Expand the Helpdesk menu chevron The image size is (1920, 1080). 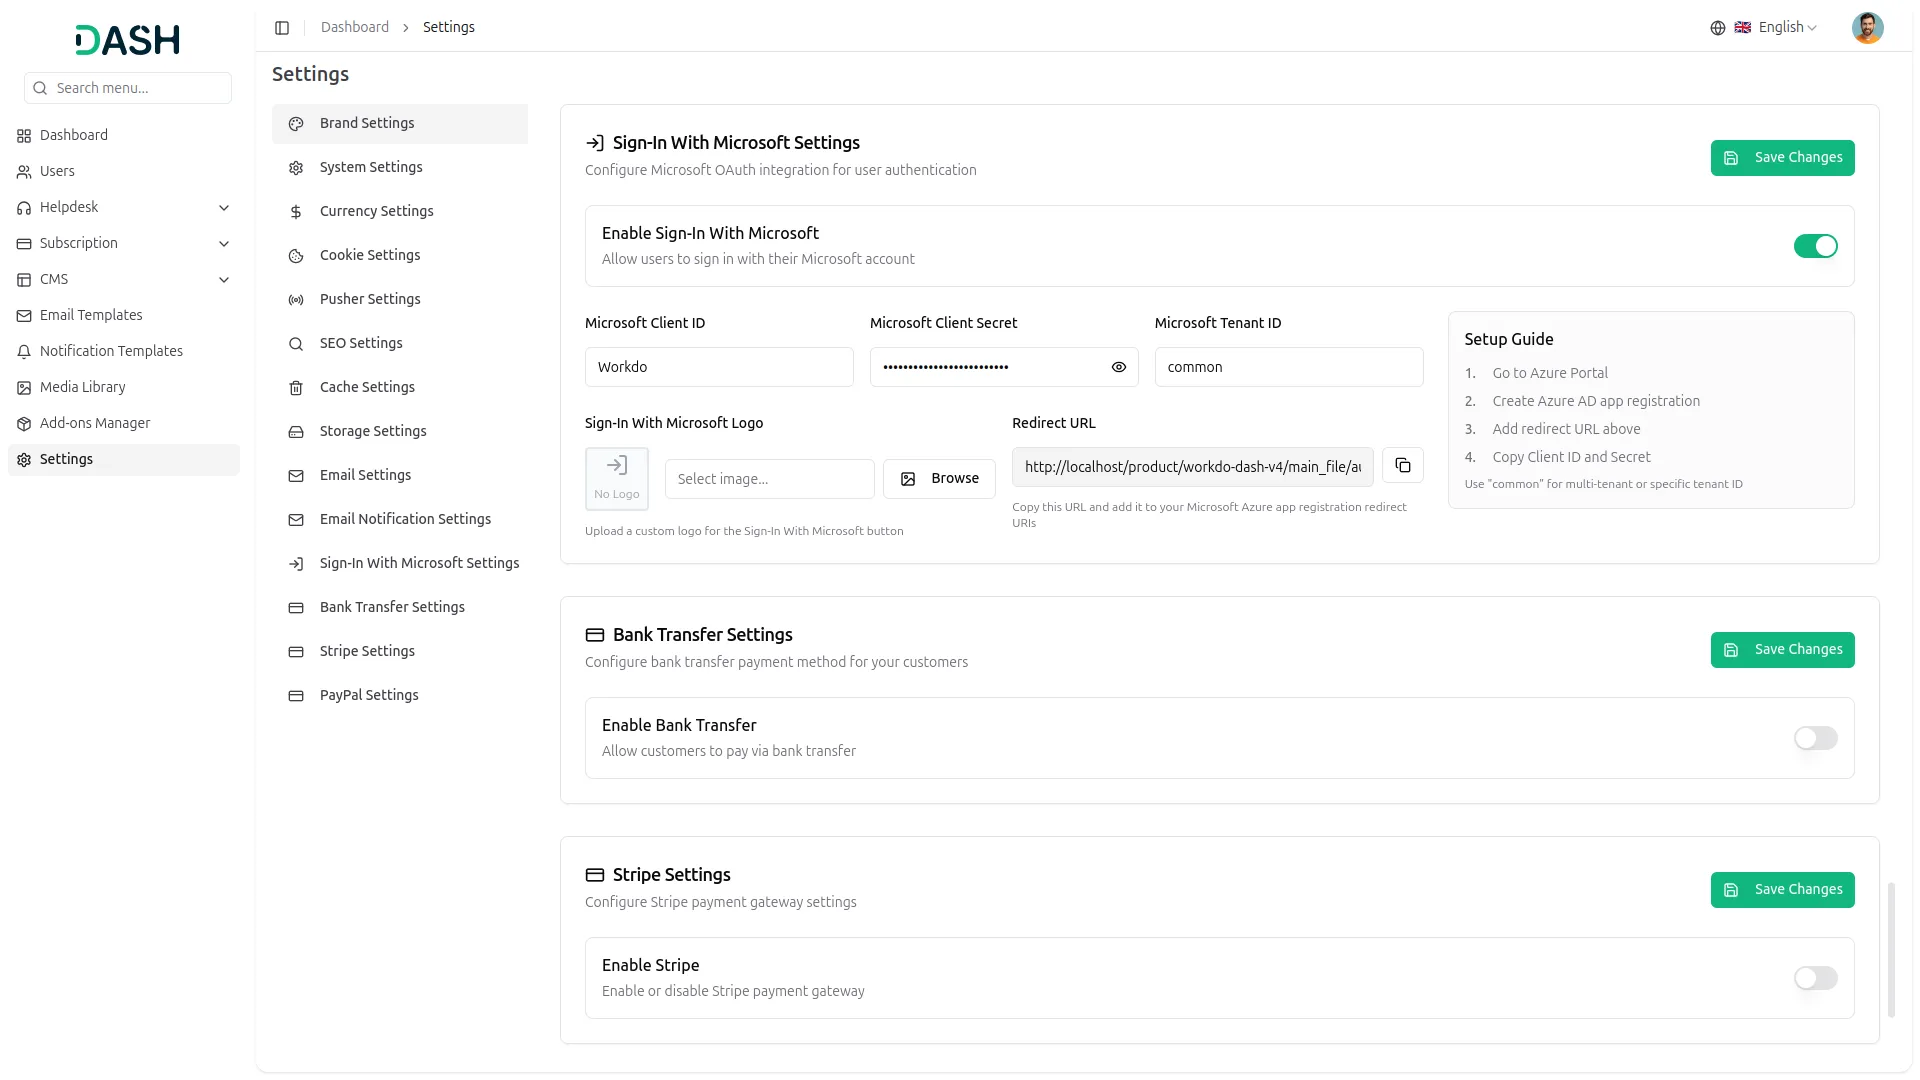point(224,208)
